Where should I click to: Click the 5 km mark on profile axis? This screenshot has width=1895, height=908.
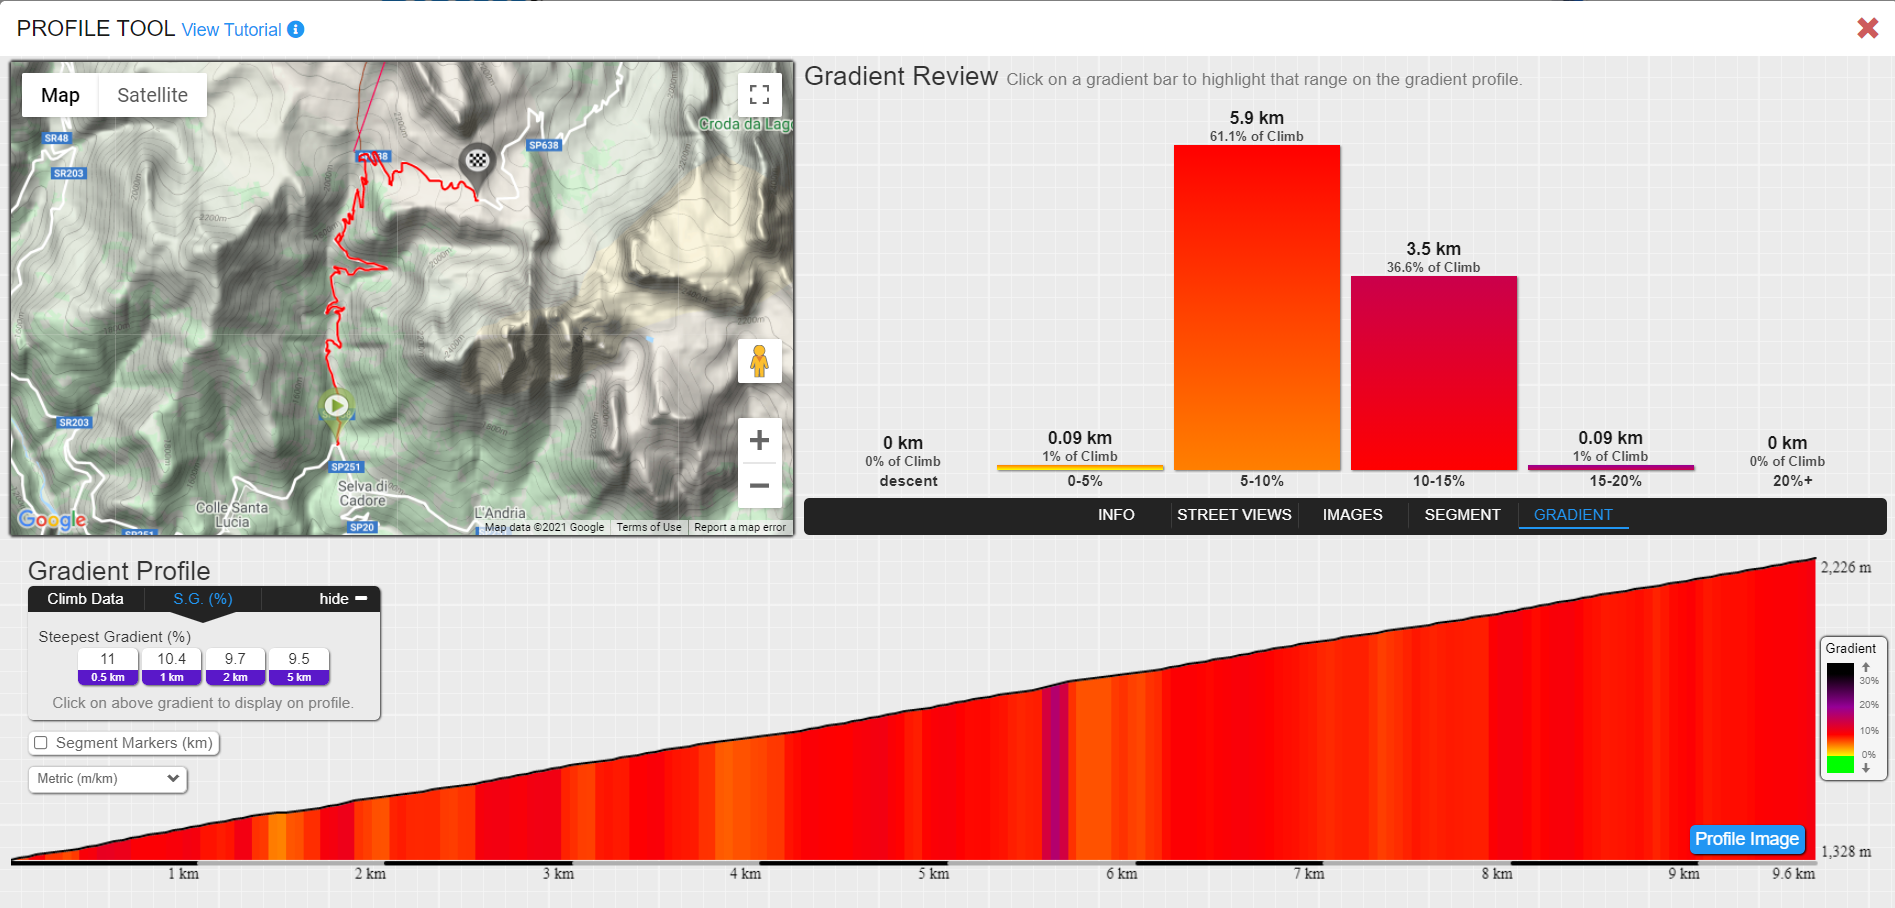(934, 874)
